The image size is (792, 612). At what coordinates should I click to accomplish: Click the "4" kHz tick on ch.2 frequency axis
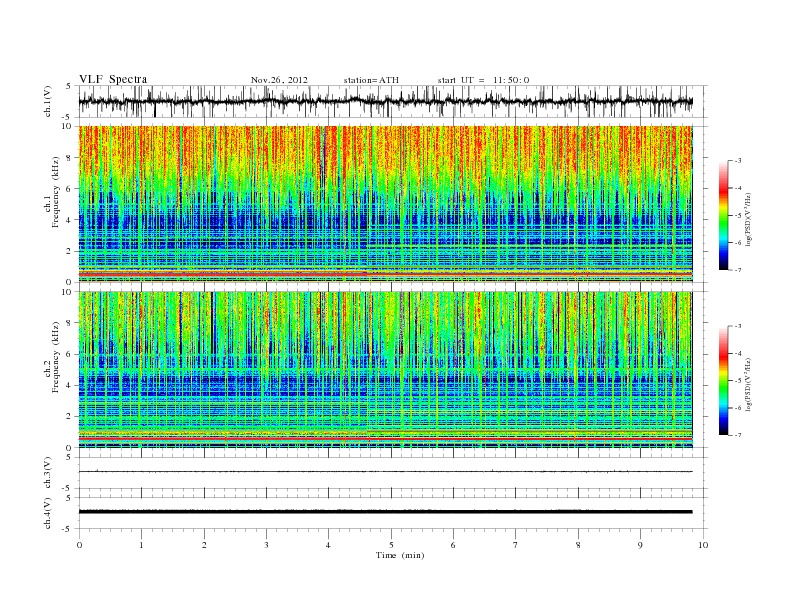tap(69, 385)
